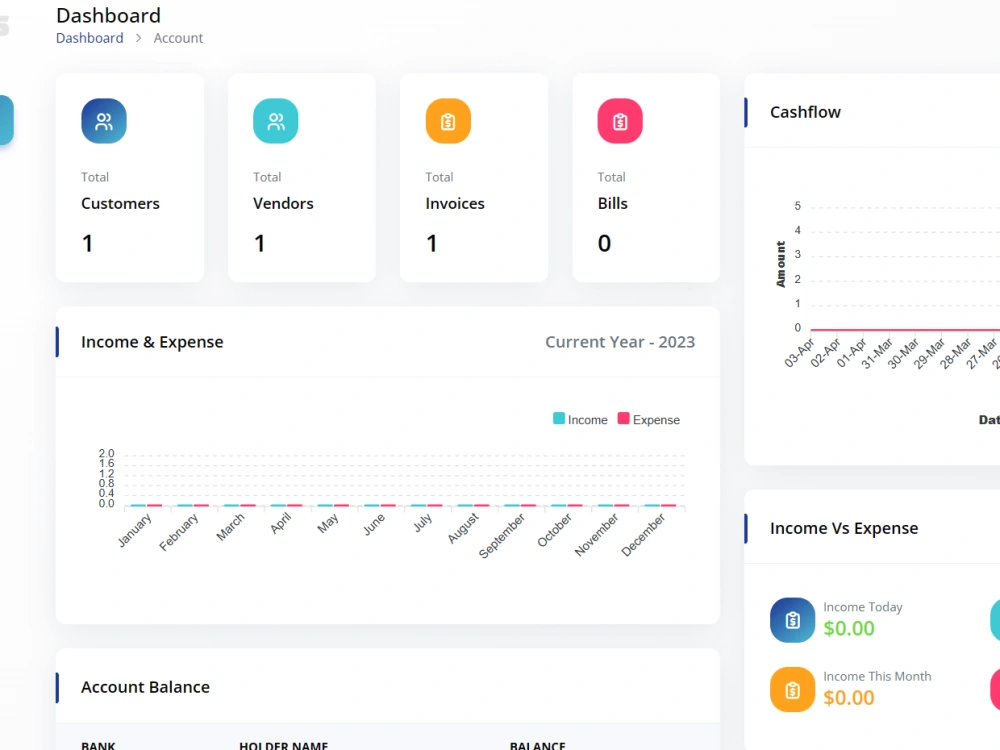
Task: Toggle the Income legend swatch
Action: [x=559, y=419]
